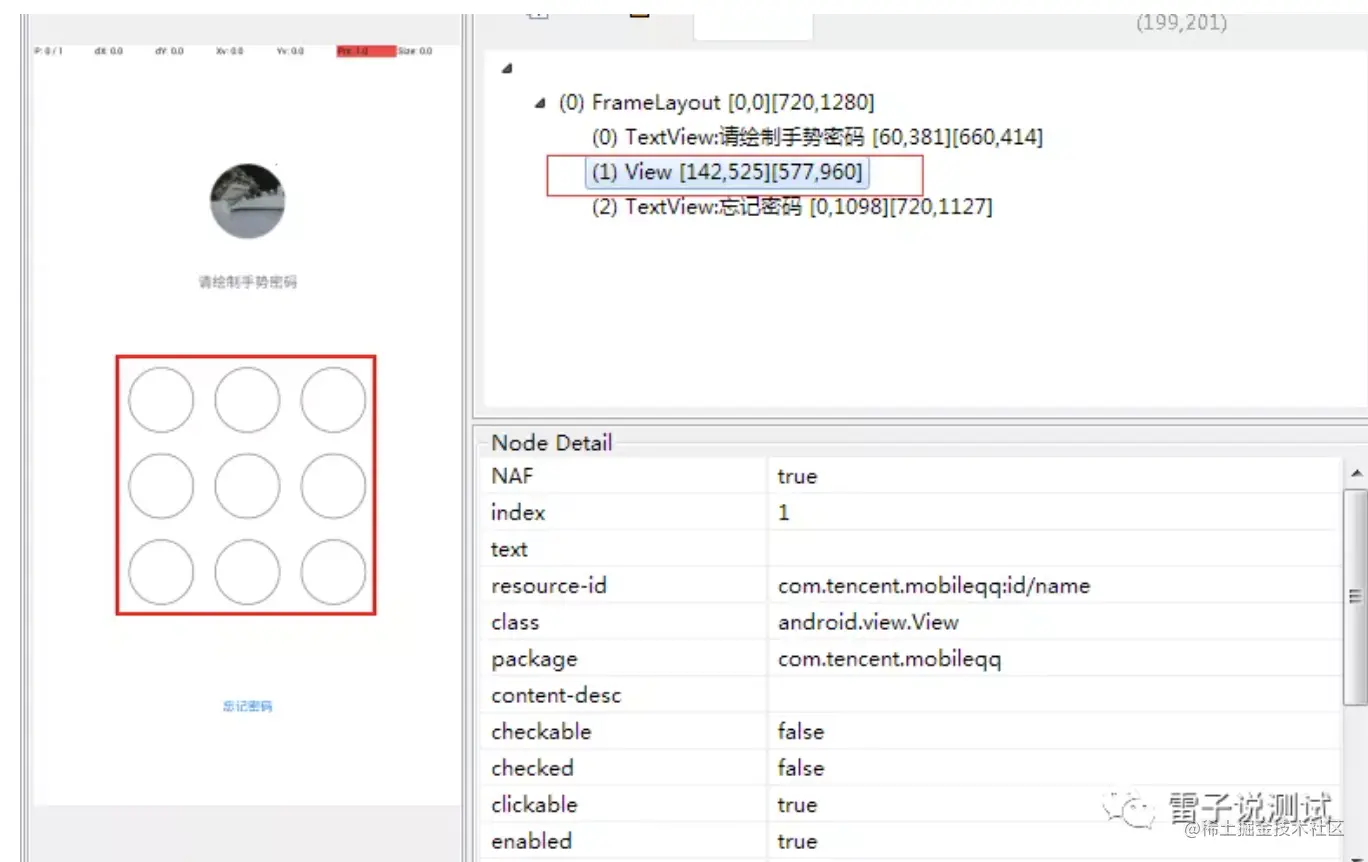The width and height of the screenshot is (1368, 862).
Task: Click the checked property name cell
Action: pos(624,768)
